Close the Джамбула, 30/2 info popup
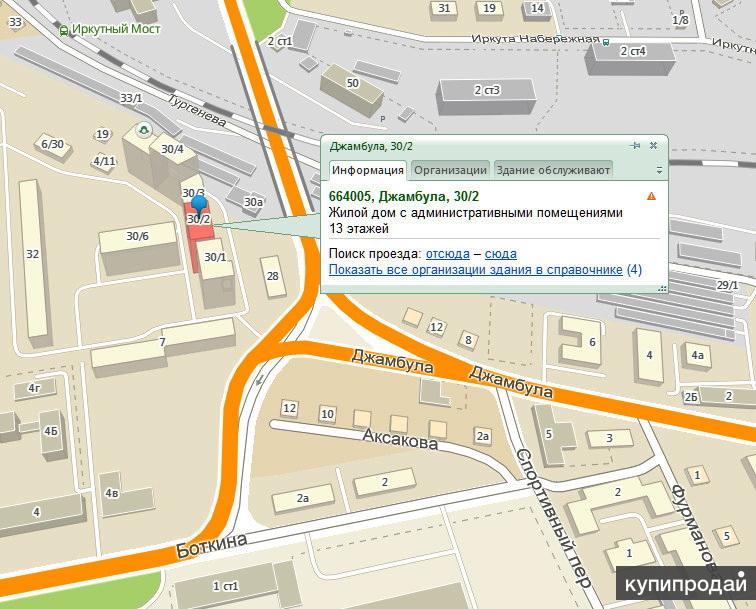756x609 pixels. (653, 145)
